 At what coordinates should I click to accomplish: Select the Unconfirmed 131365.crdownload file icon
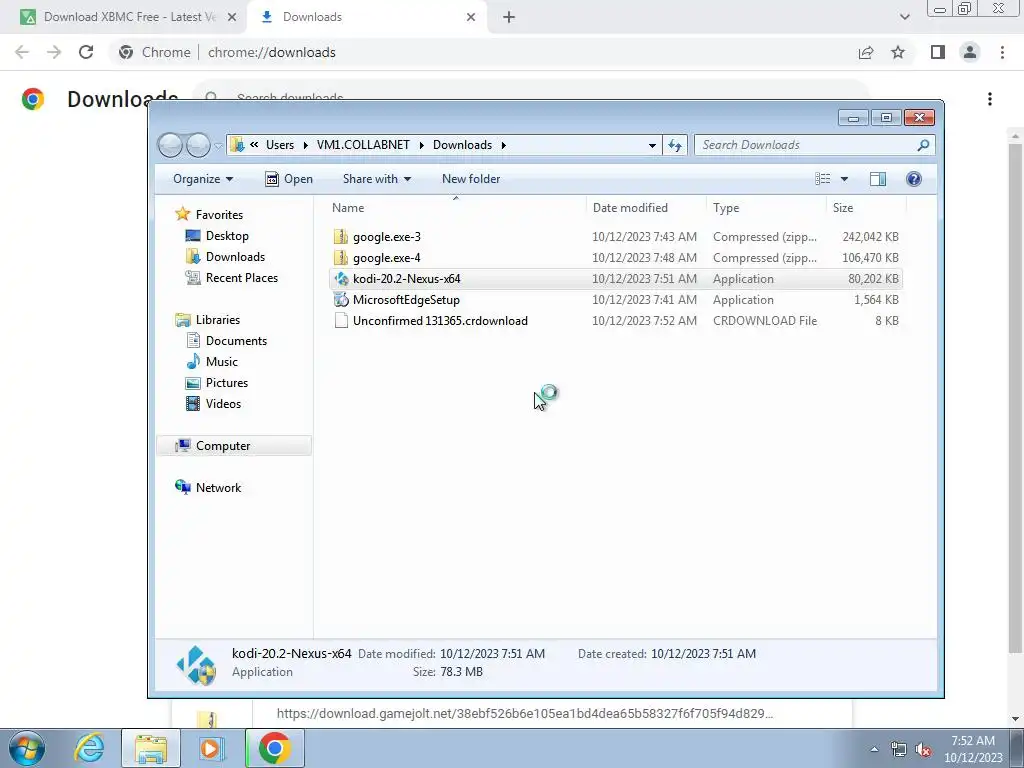[341, 321]
